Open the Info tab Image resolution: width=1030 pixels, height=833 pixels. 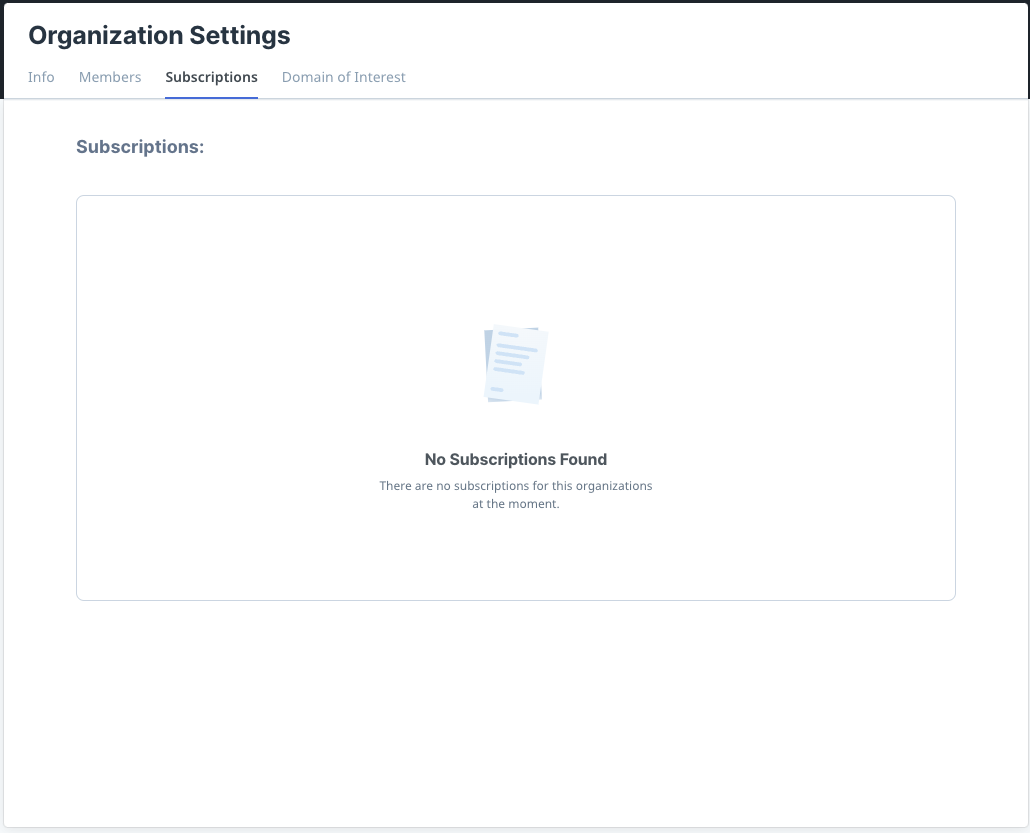(x=41, y=77)
